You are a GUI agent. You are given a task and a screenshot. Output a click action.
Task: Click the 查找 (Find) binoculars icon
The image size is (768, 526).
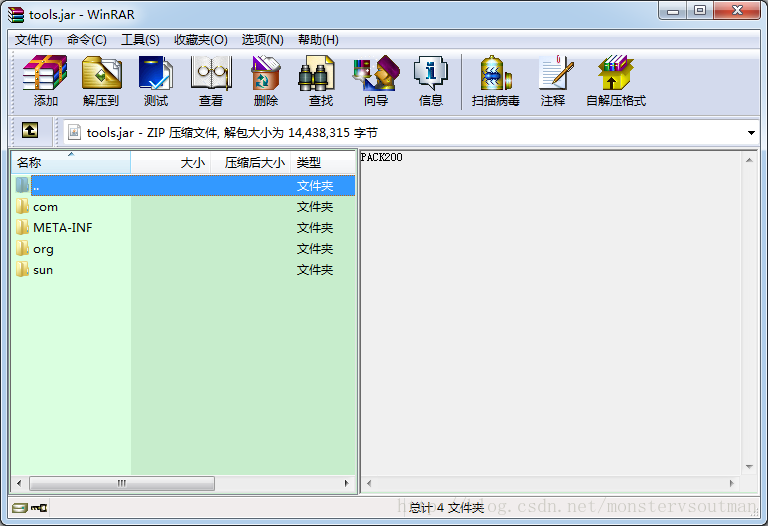[316, 73]
